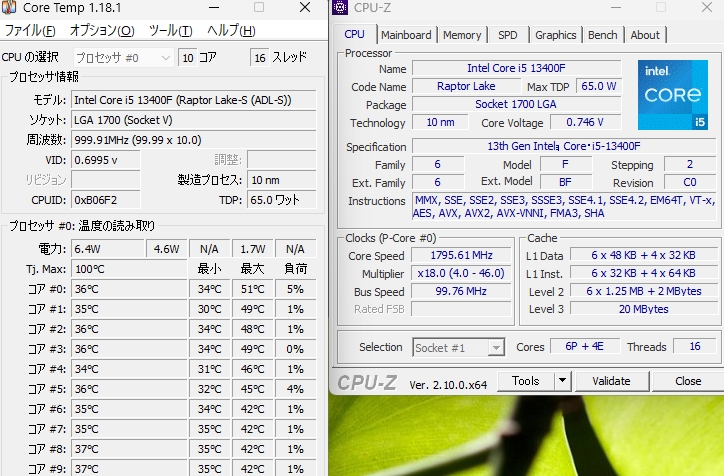724x476 pixels.
Task: Click the コア #0 max temperature 51°C
Action: pyautogui.click(x=253, y=289)
